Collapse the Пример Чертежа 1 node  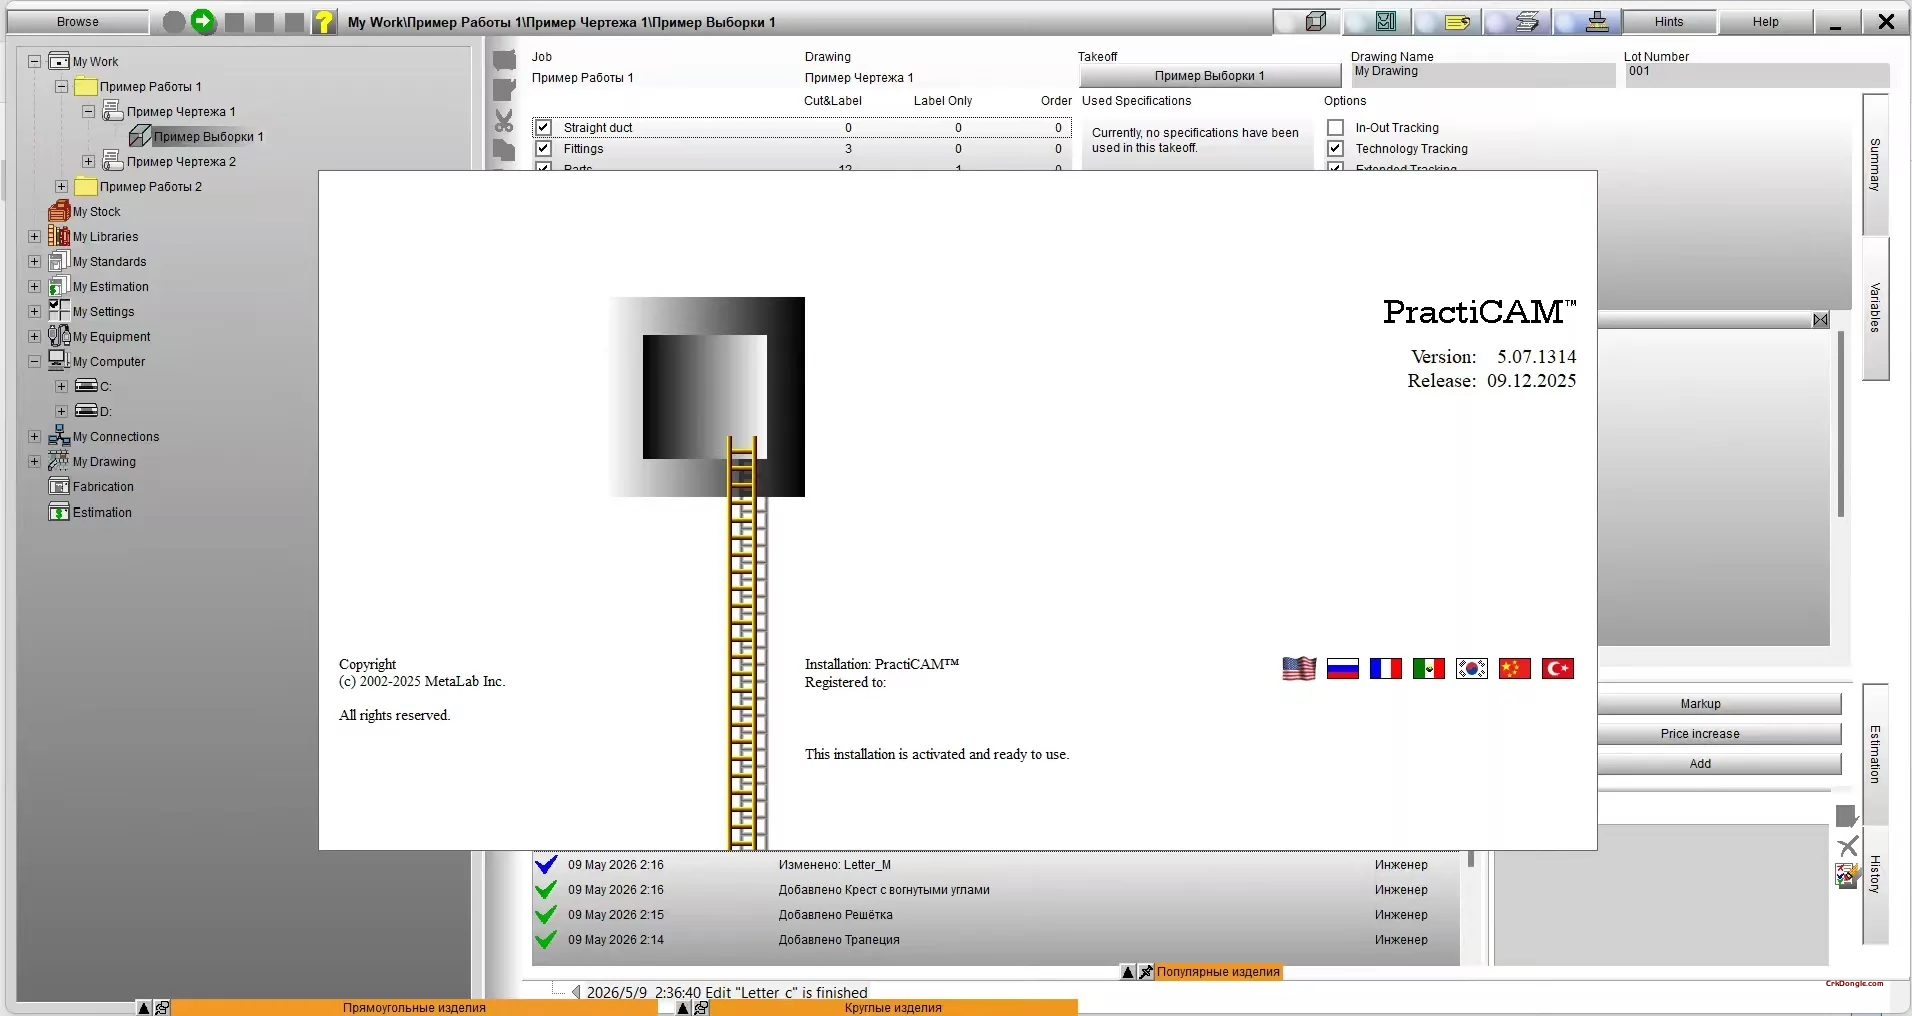tap(88, 111)
